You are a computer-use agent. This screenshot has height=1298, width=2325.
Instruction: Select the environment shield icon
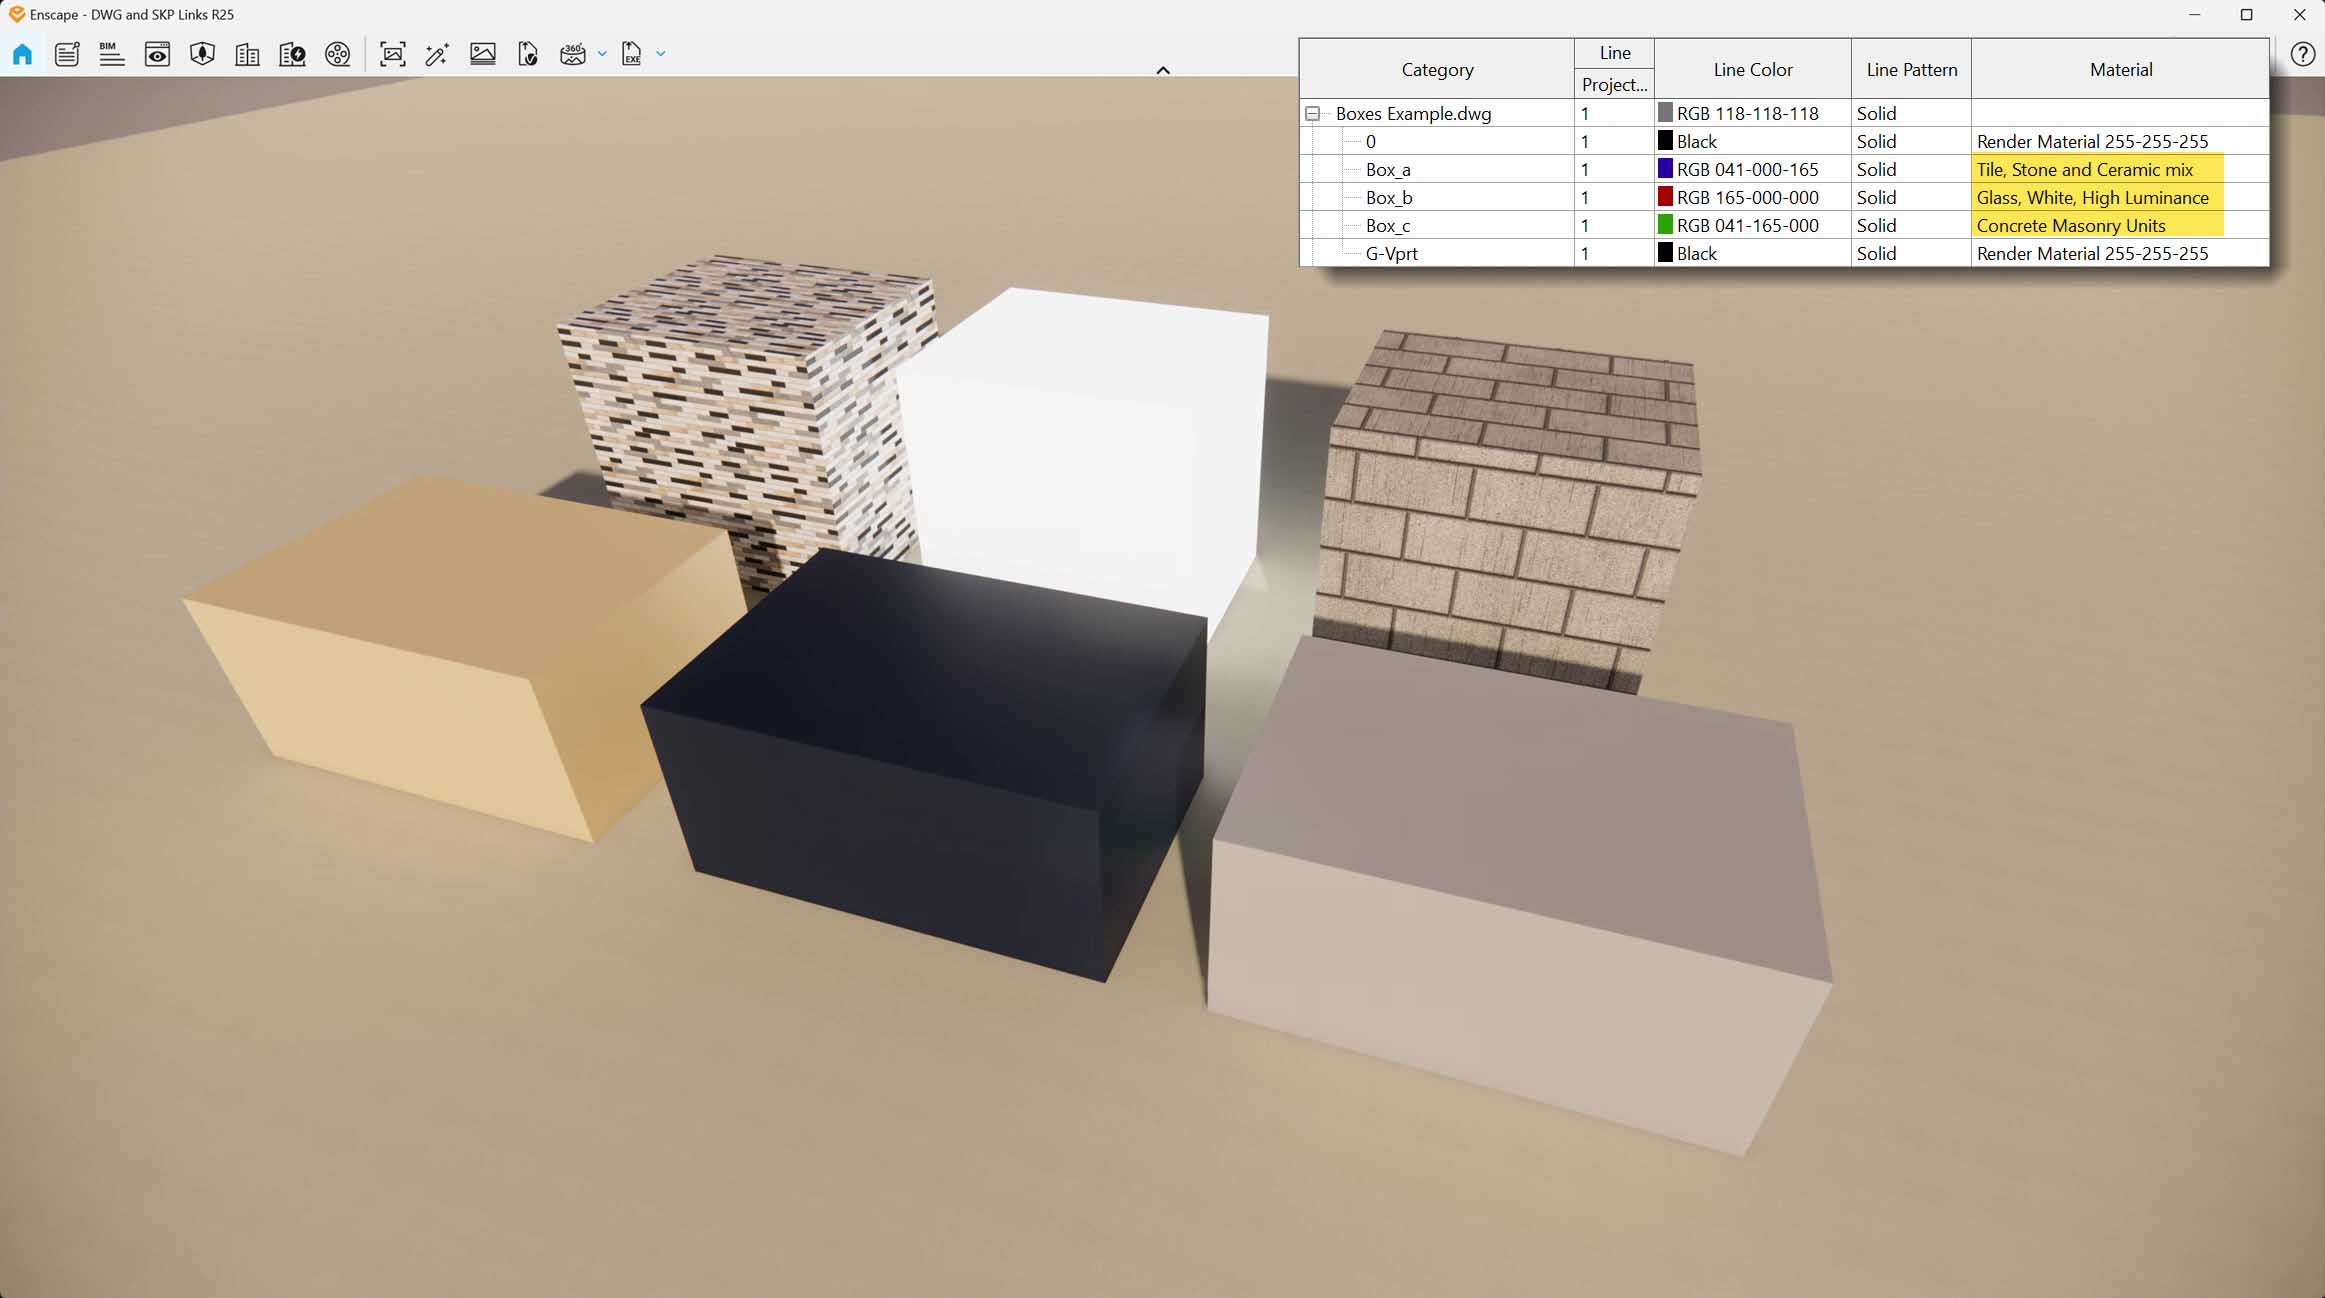point(202,54)
